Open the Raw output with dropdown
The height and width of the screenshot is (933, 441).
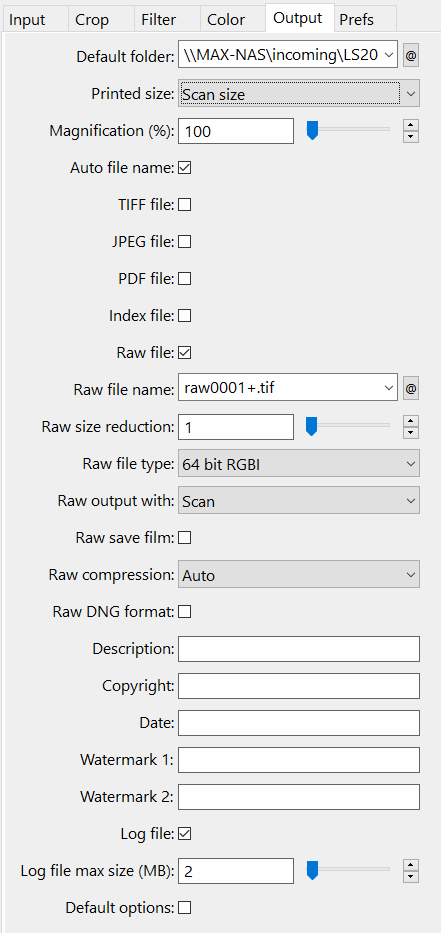tap(299, 500)
